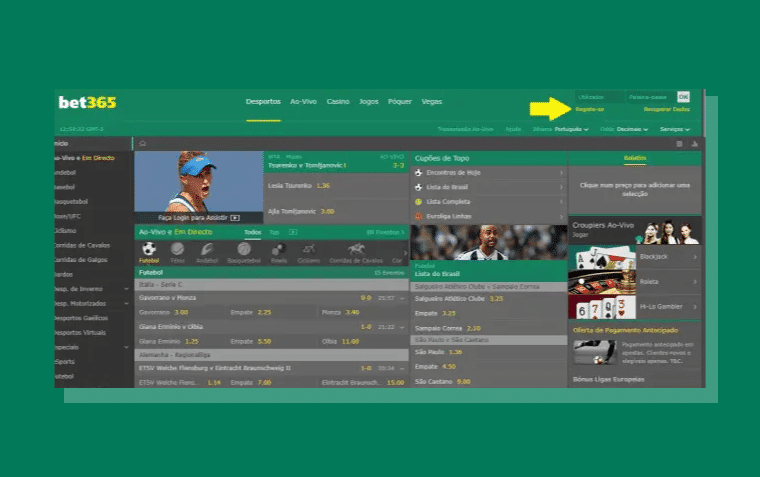Image resolution: width=760 pixels, height=477 pixels.
Task: Select the Futebol soccer ball icon
Action: (x=149, y=249)
